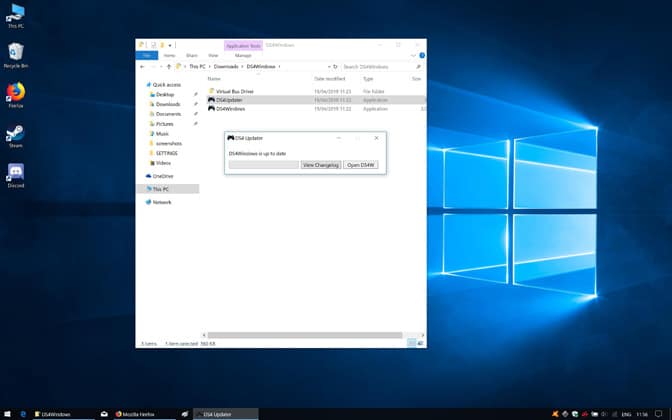Switch to the Home ribbon tab
The height and width of the screenshot is (420, 672).
click(x=169, y=56)
